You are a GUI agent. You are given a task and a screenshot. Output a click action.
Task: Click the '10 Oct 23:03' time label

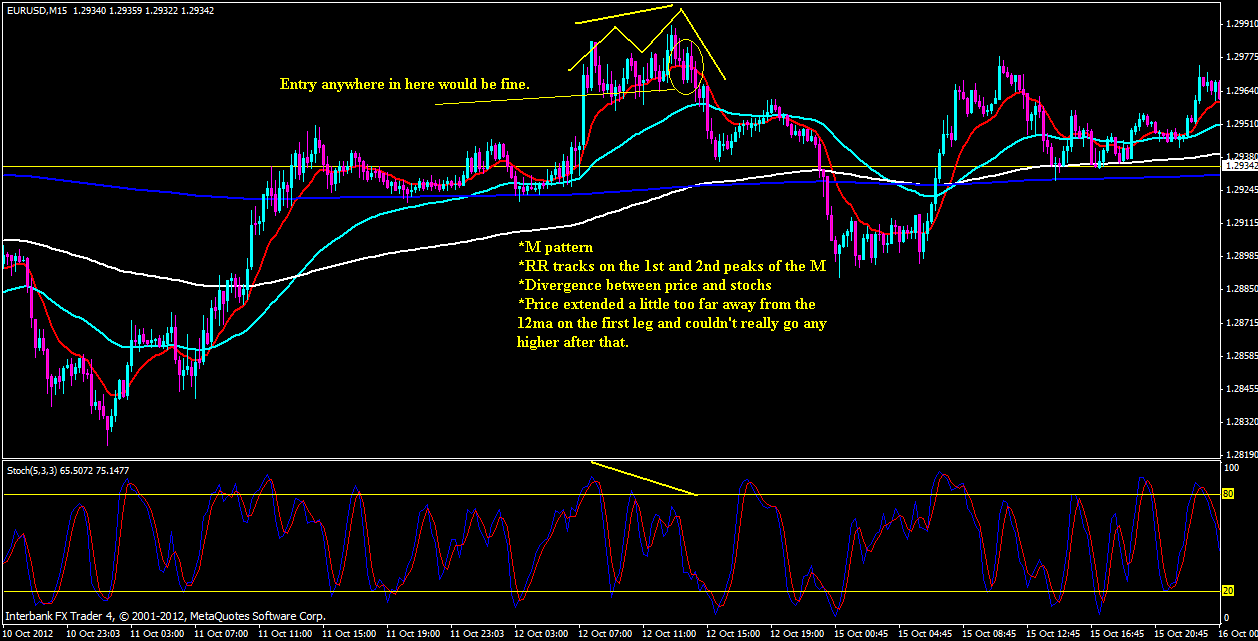click(x=93, y=633)
